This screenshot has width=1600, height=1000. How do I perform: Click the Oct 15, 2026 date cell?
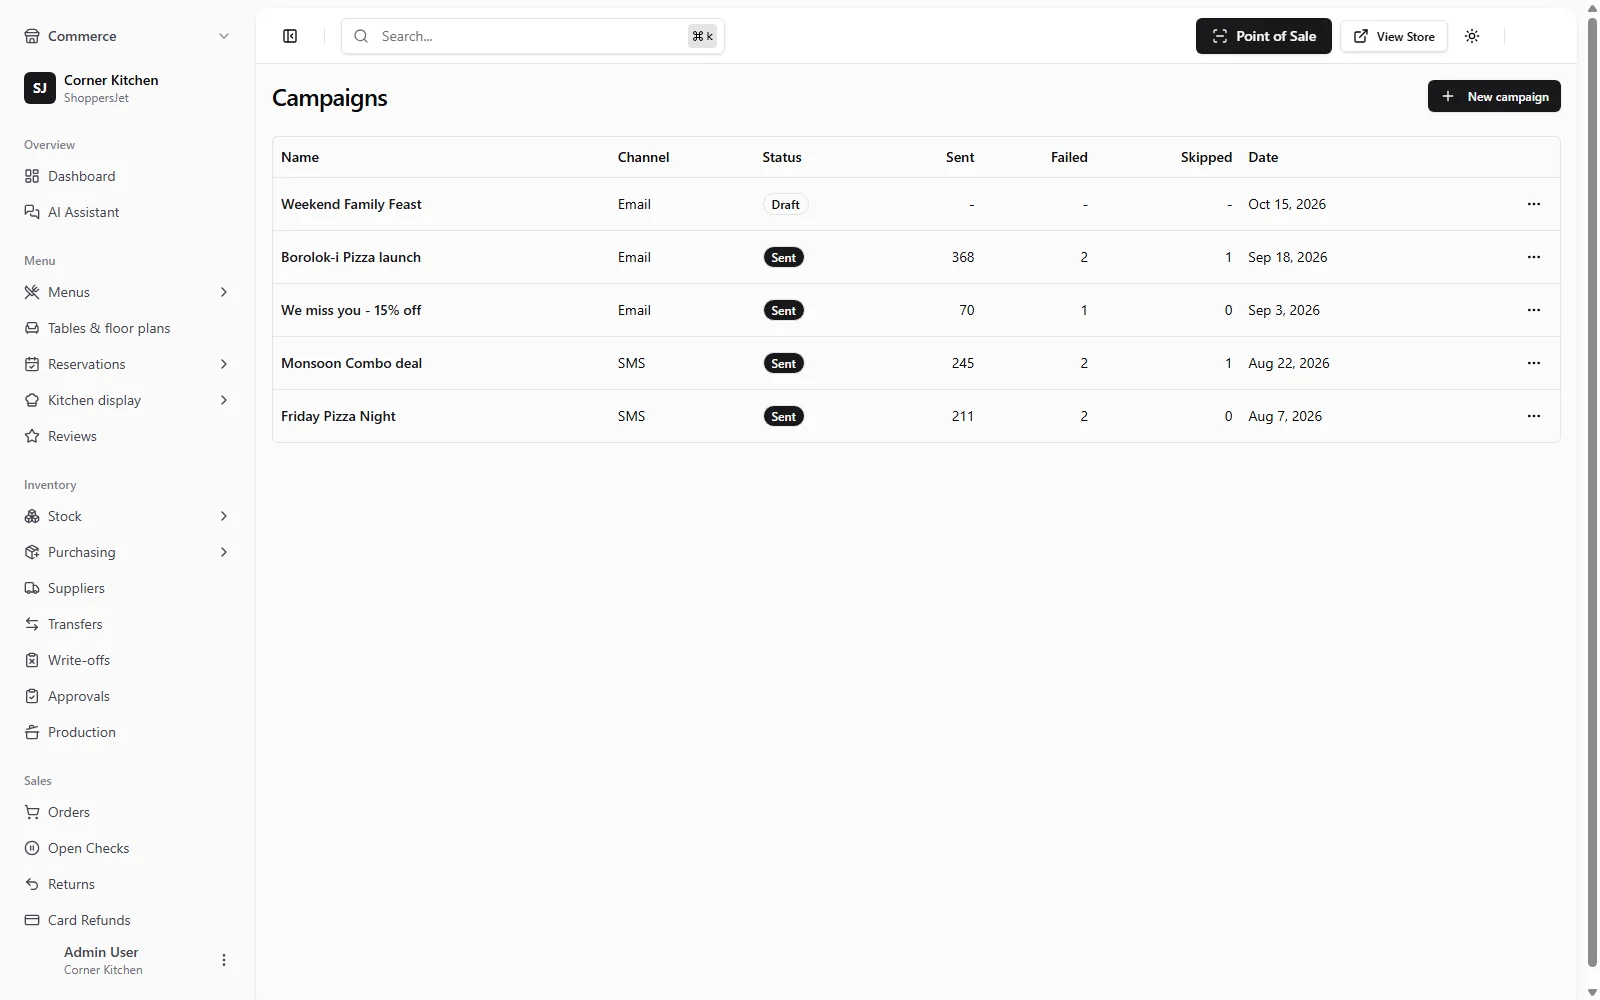(1287, 204)
